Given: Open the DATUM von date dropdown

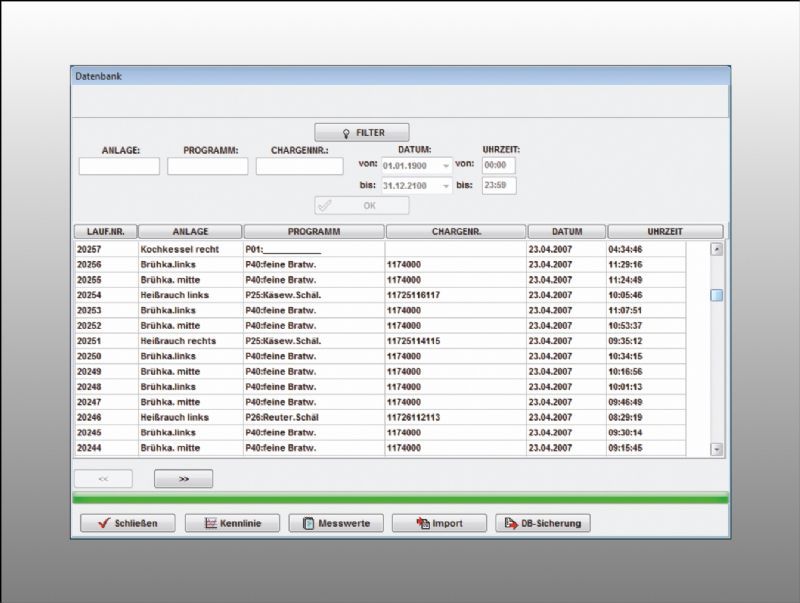Looking at the screenshot, I should (x=445, y=166).
